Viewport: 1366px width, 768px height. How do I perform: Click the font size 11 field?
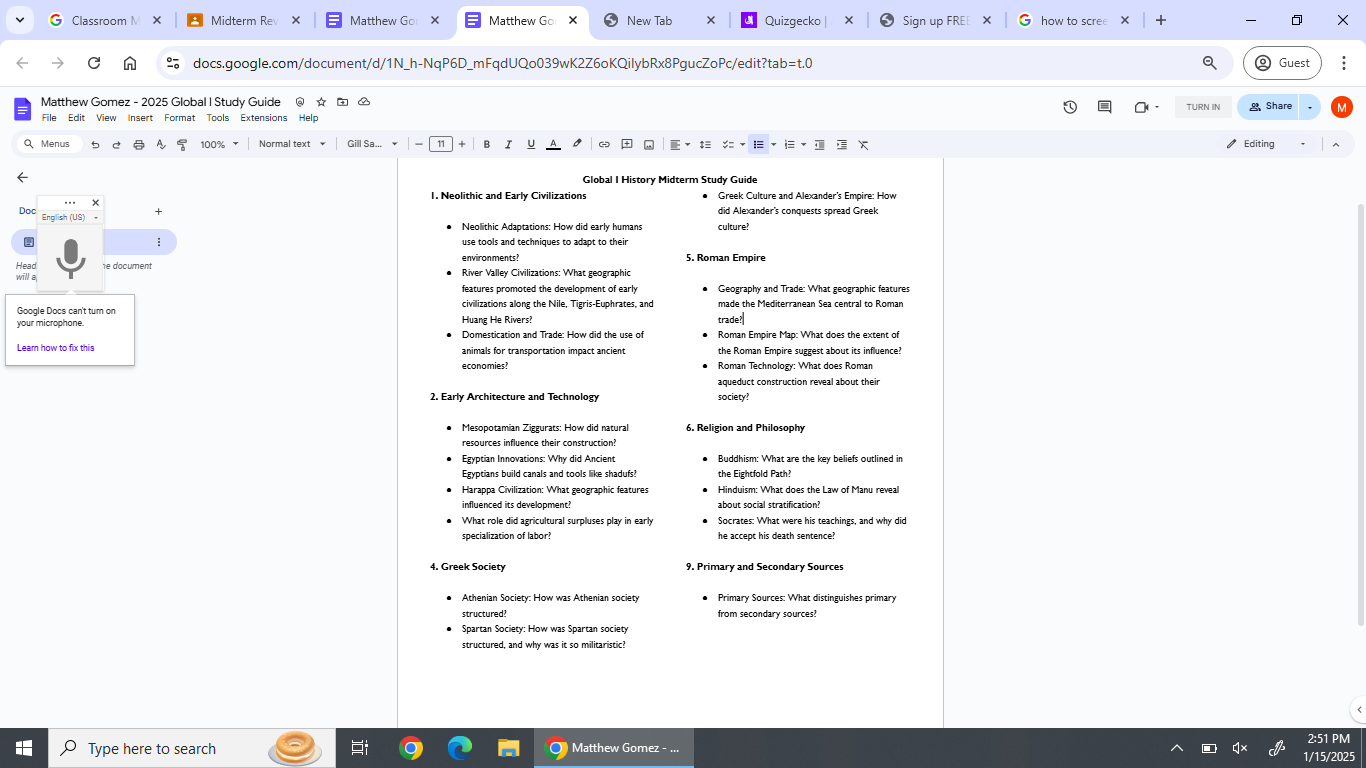tap(441, 144)
